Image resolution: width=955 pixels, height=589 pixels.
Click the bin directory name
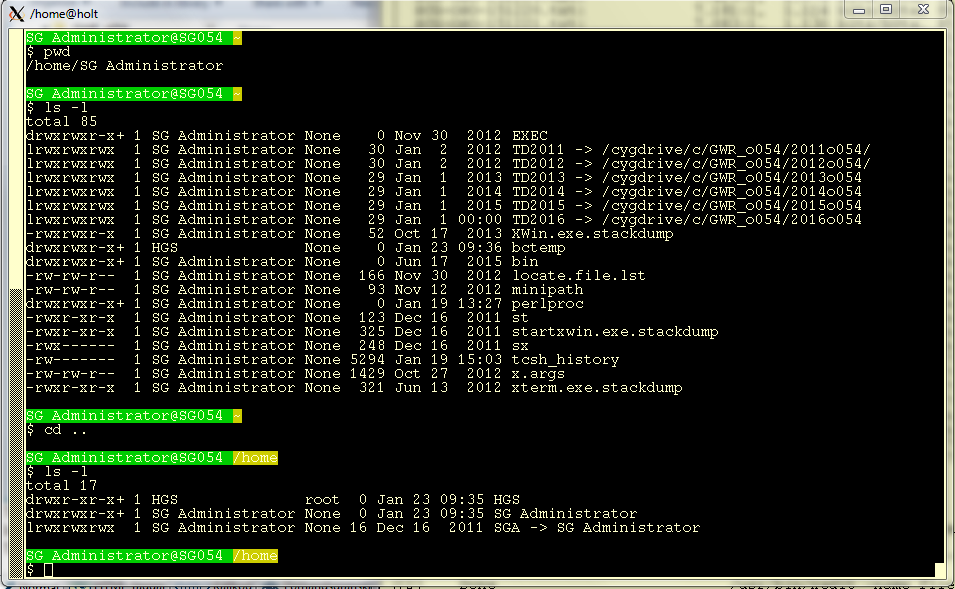tap(525, 261)
